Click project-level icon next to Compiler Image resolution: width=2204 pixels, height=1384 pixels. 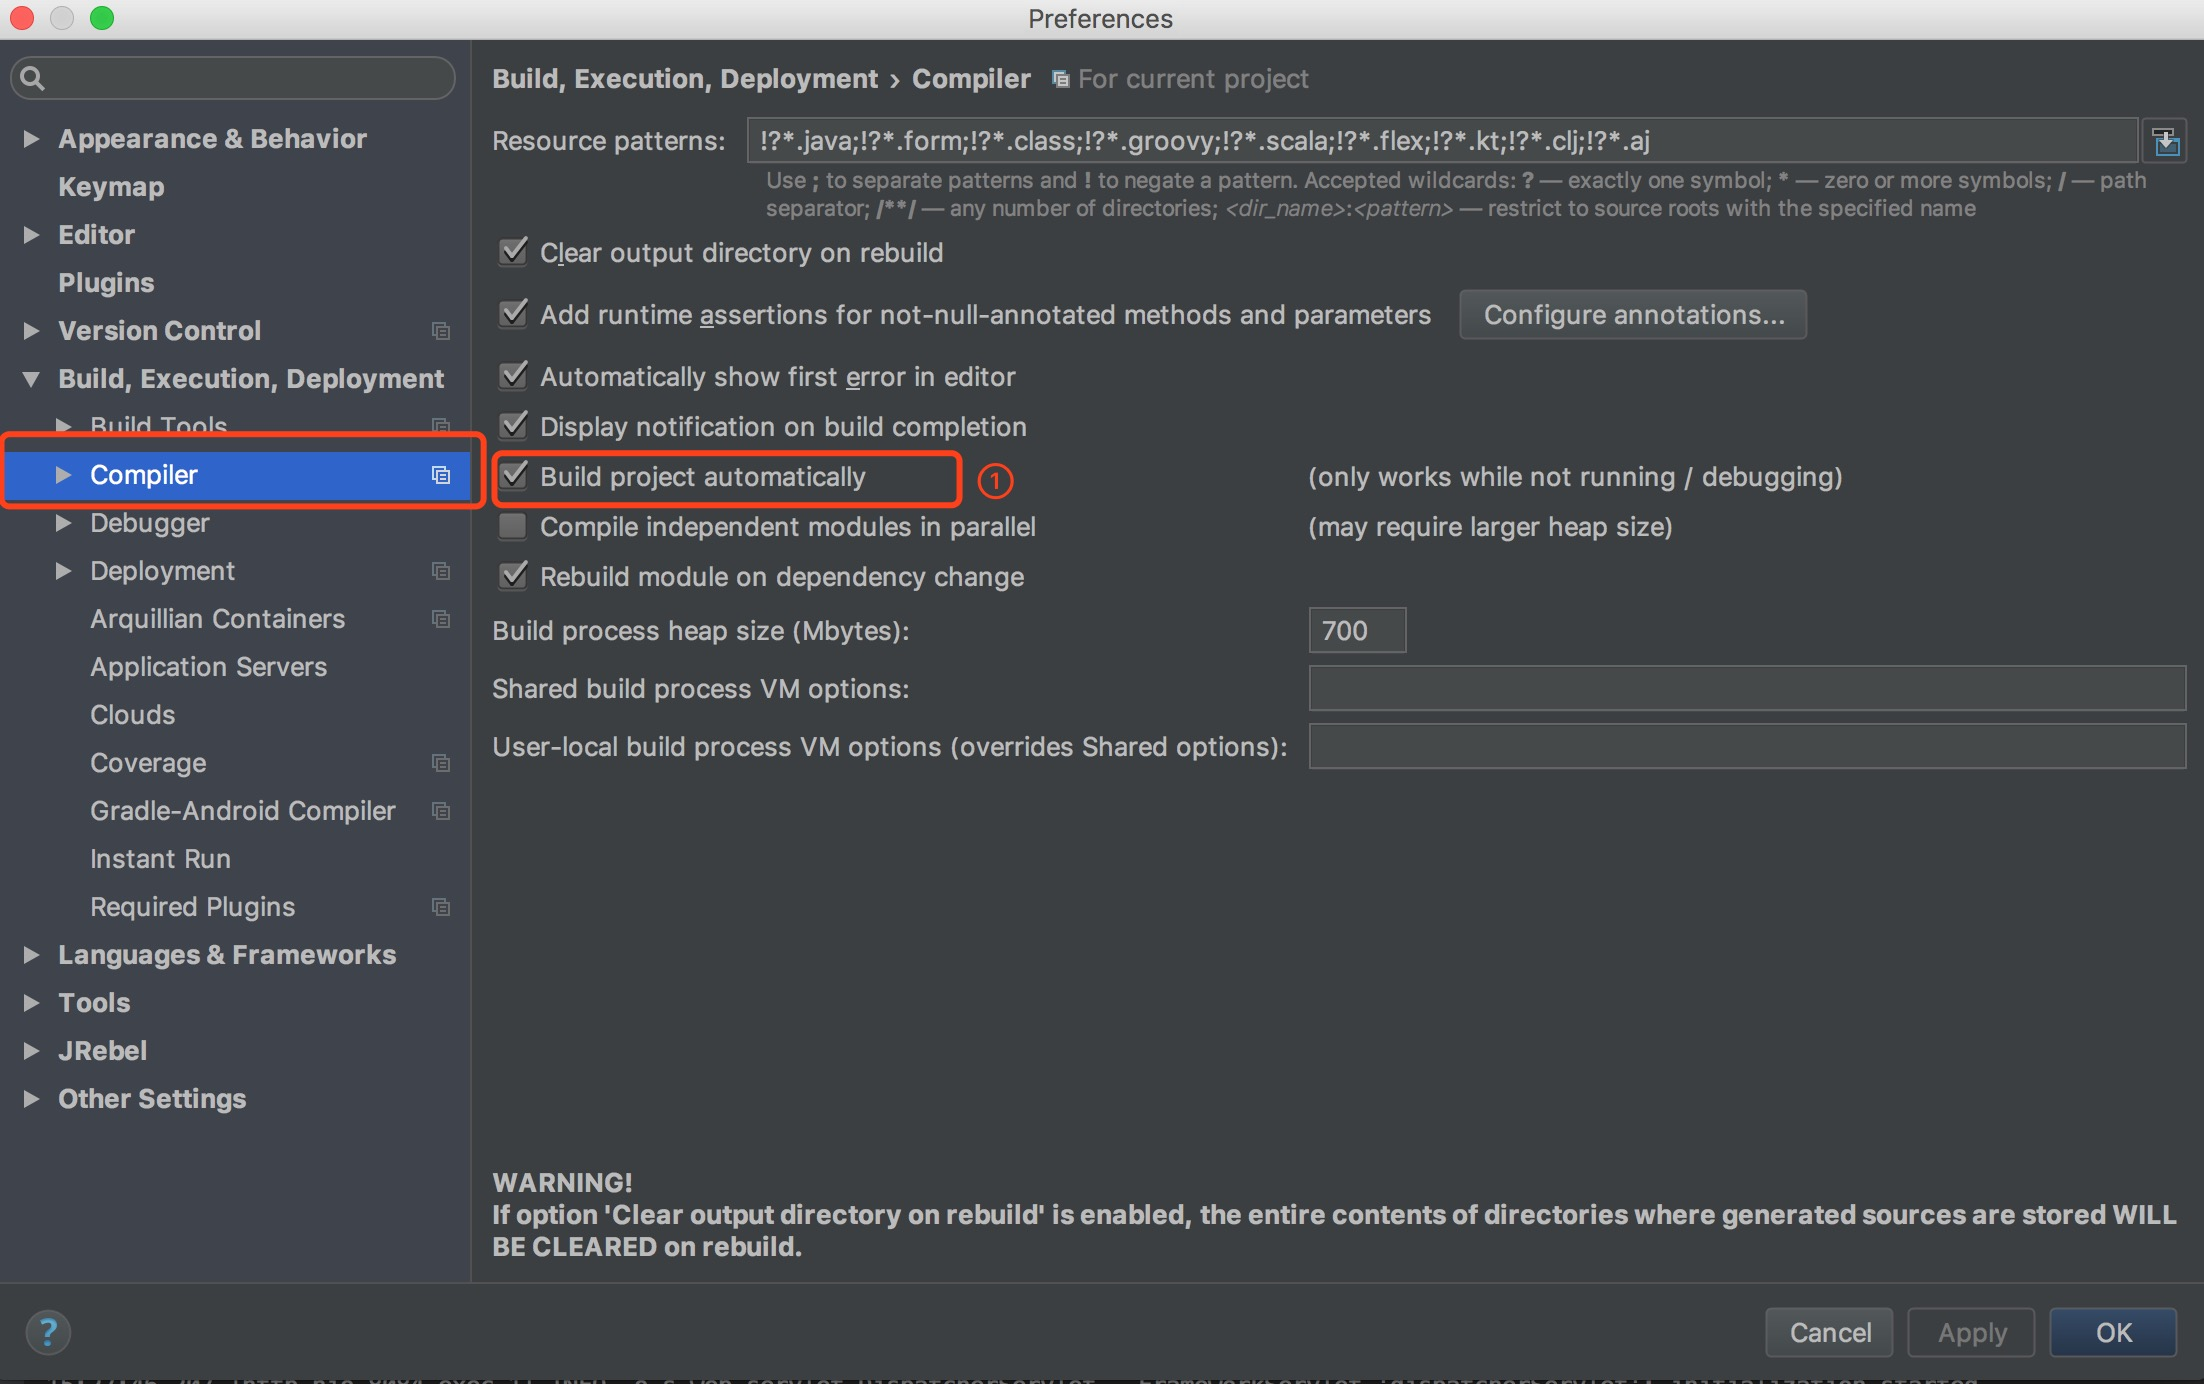tap(440, 475)
